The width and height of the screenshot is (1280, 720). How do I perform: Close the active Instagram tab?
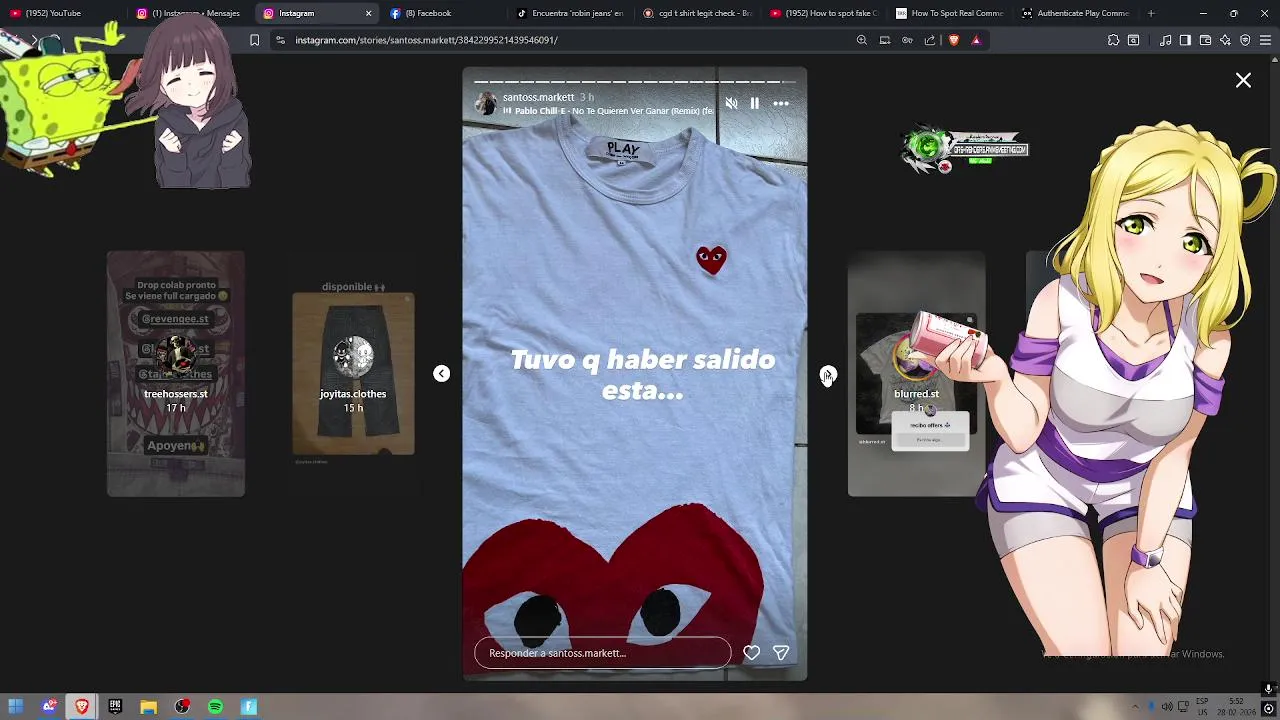pos(368,13)
